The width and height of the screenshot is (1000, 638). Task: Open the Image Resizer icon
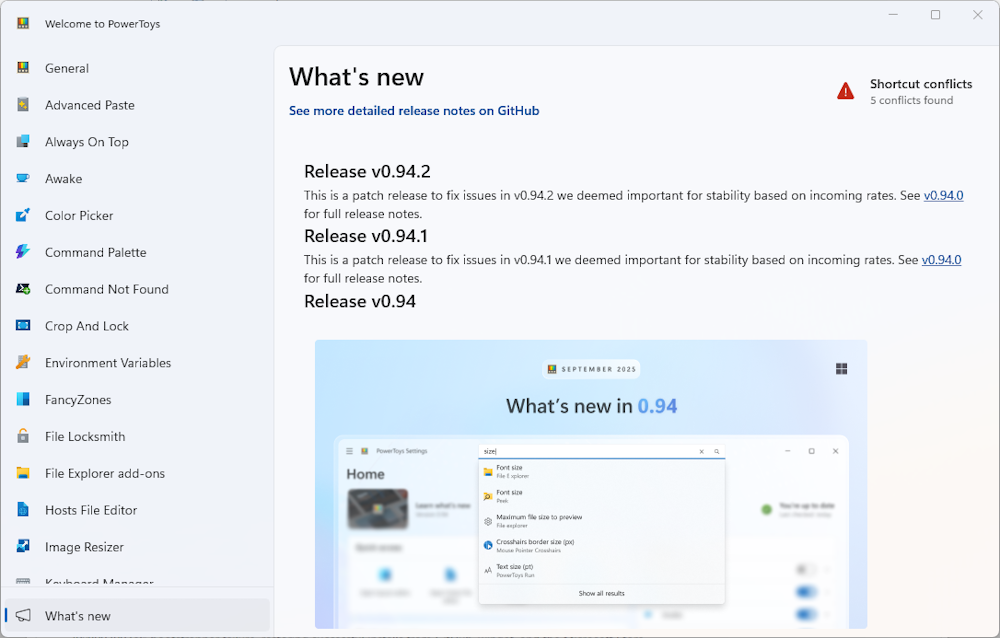tap(23, 547)
